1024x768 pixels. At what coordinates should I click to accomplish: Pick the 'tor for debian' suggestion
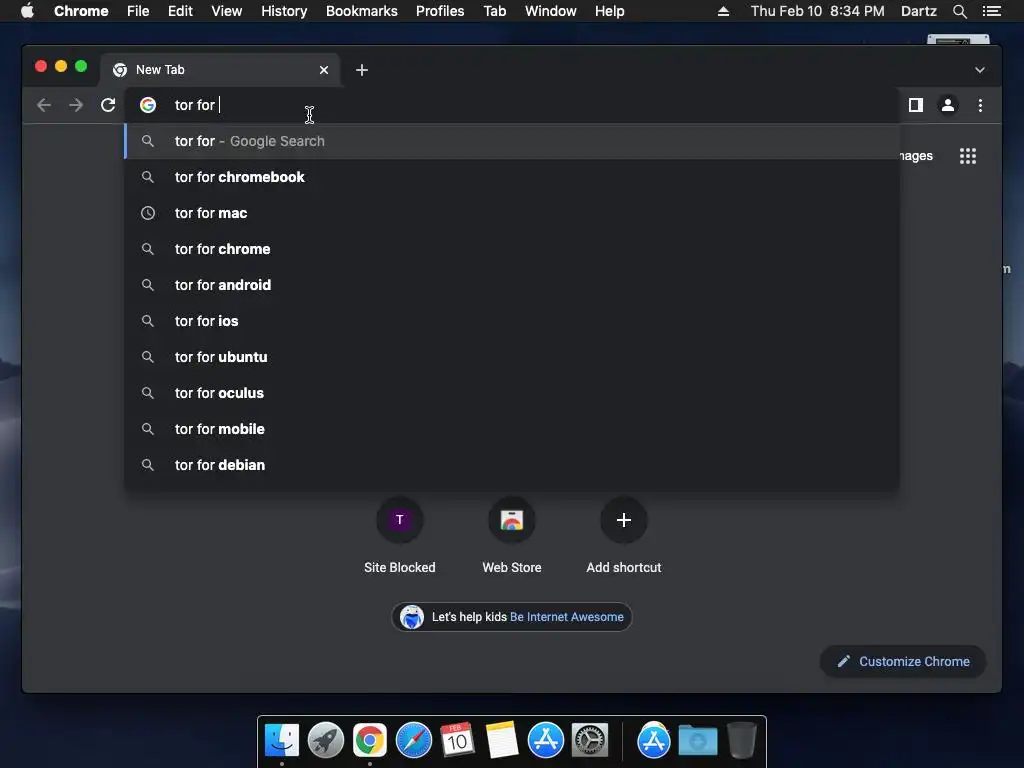coord(512,465)
